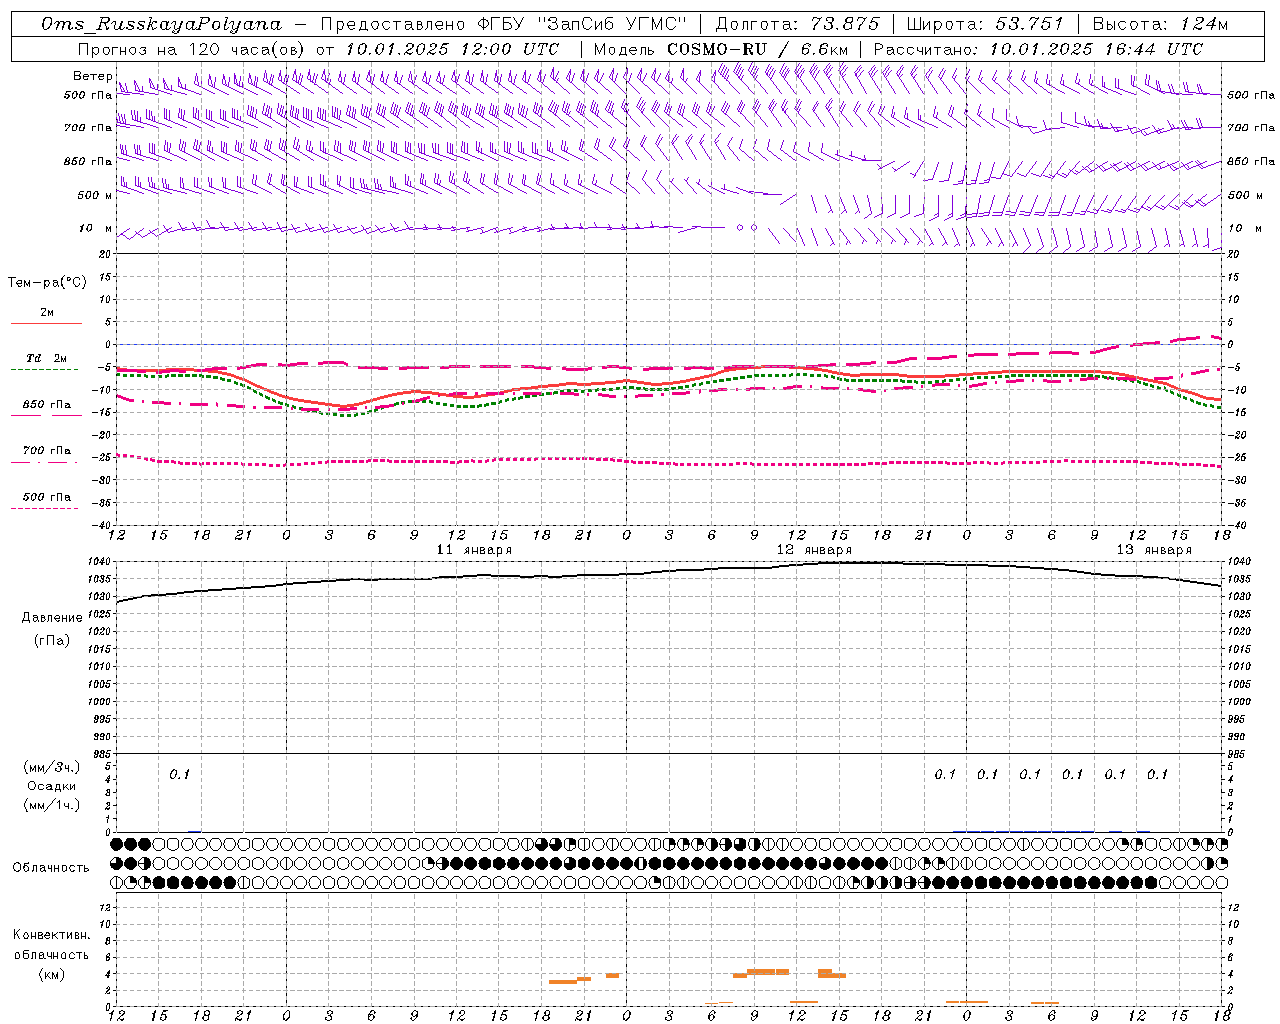Click the "11 января" date label
Image resolution: width=1280 pixels, height=1024 pixels.
474,550
